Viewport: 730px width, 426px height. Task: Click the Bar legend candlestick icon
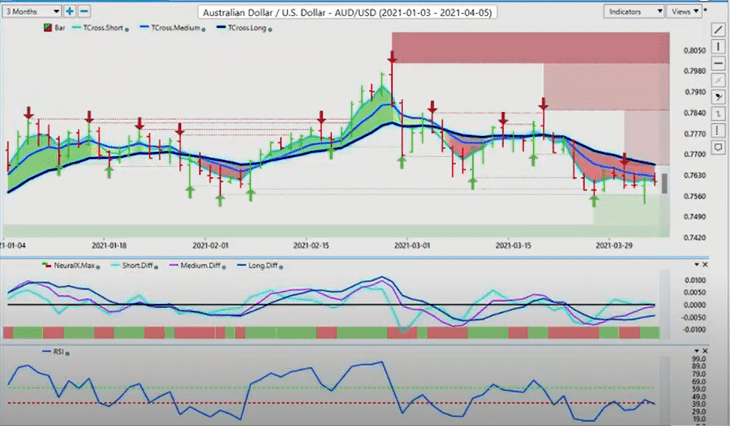pyautogui.click(x=47, y=28)
